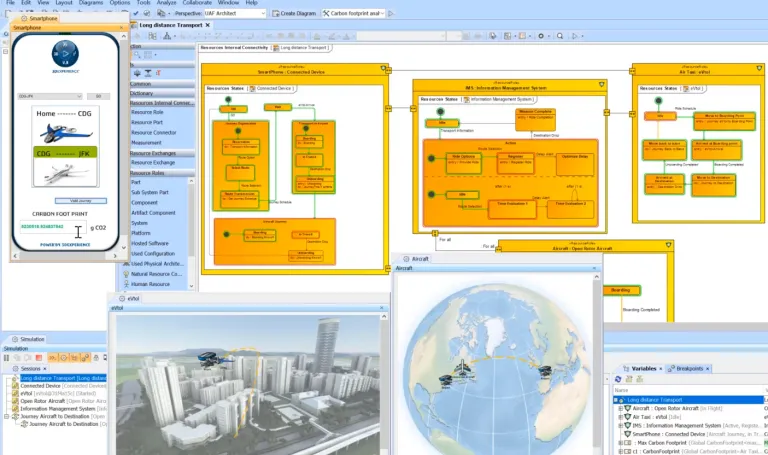Expand the Dictionary palette group

[x=162, y=93]
